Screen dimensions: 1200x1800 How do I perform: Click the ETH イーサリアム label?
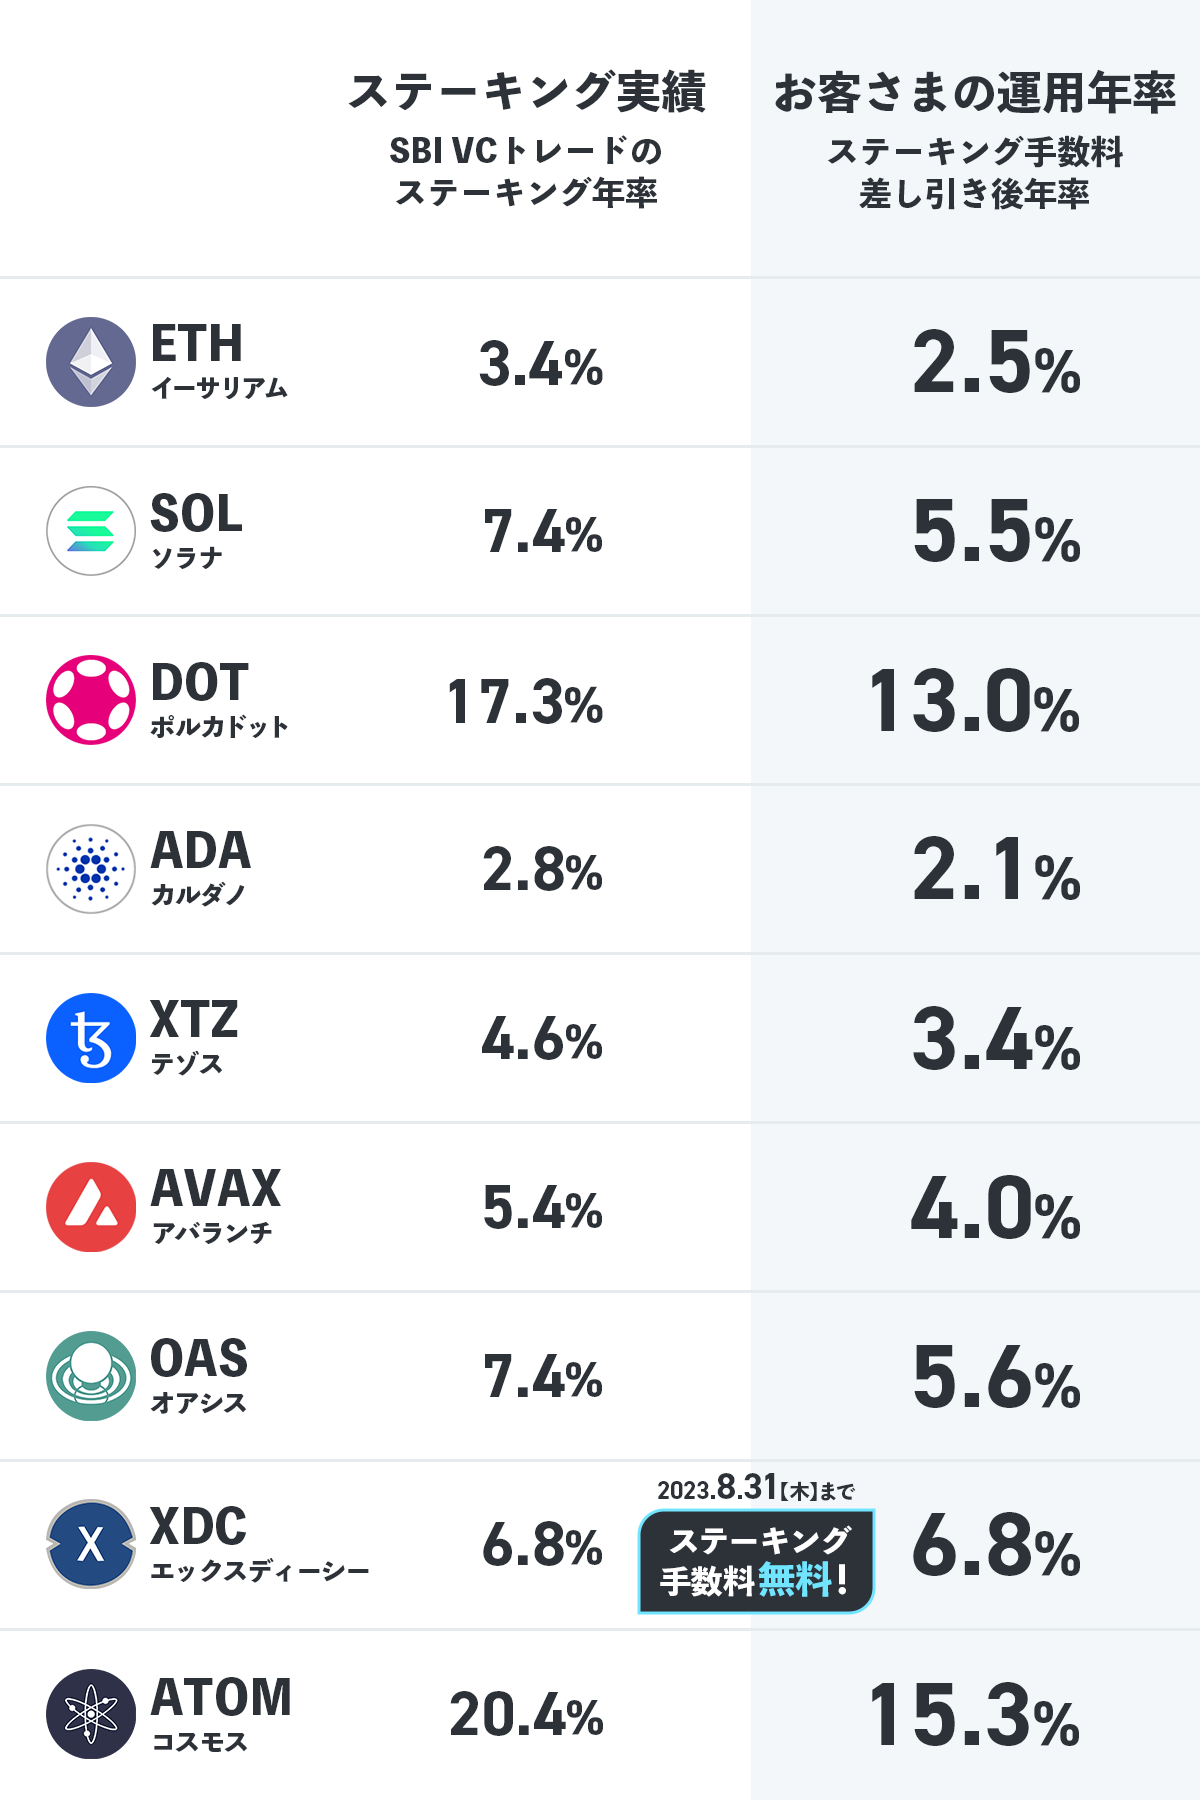(218, 361)
